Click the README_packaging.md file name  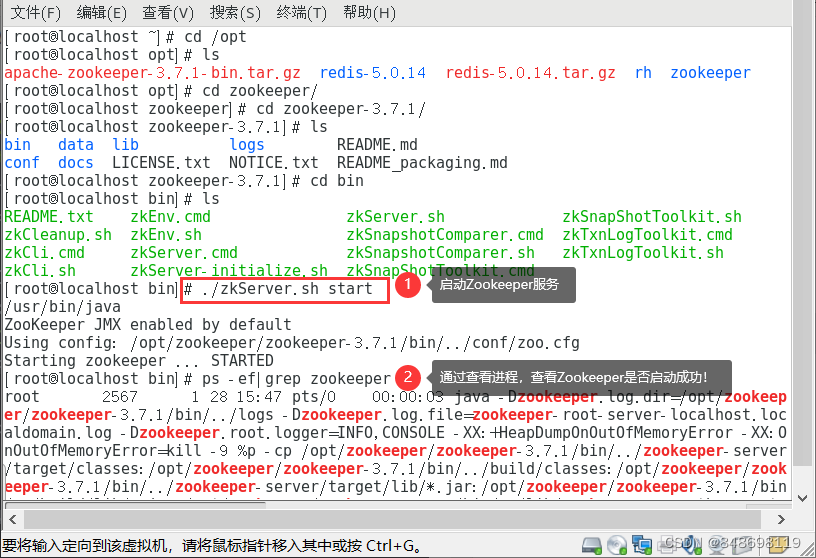coord(422,163)
